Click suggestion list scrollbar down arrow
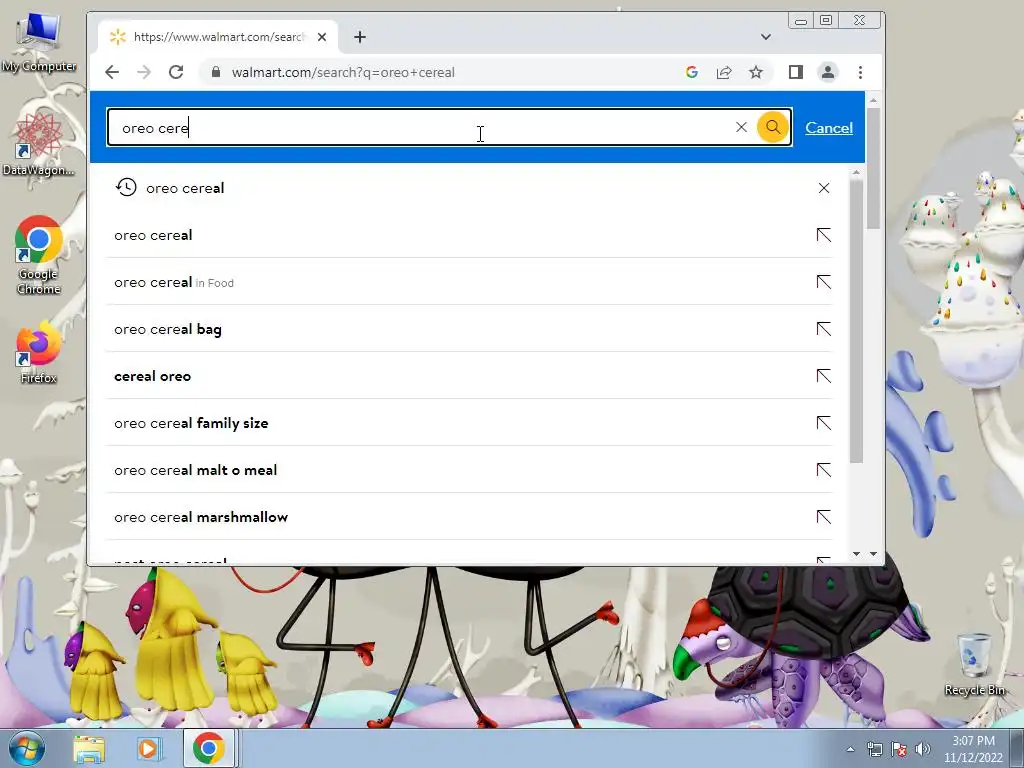 (x=857, y=554)
